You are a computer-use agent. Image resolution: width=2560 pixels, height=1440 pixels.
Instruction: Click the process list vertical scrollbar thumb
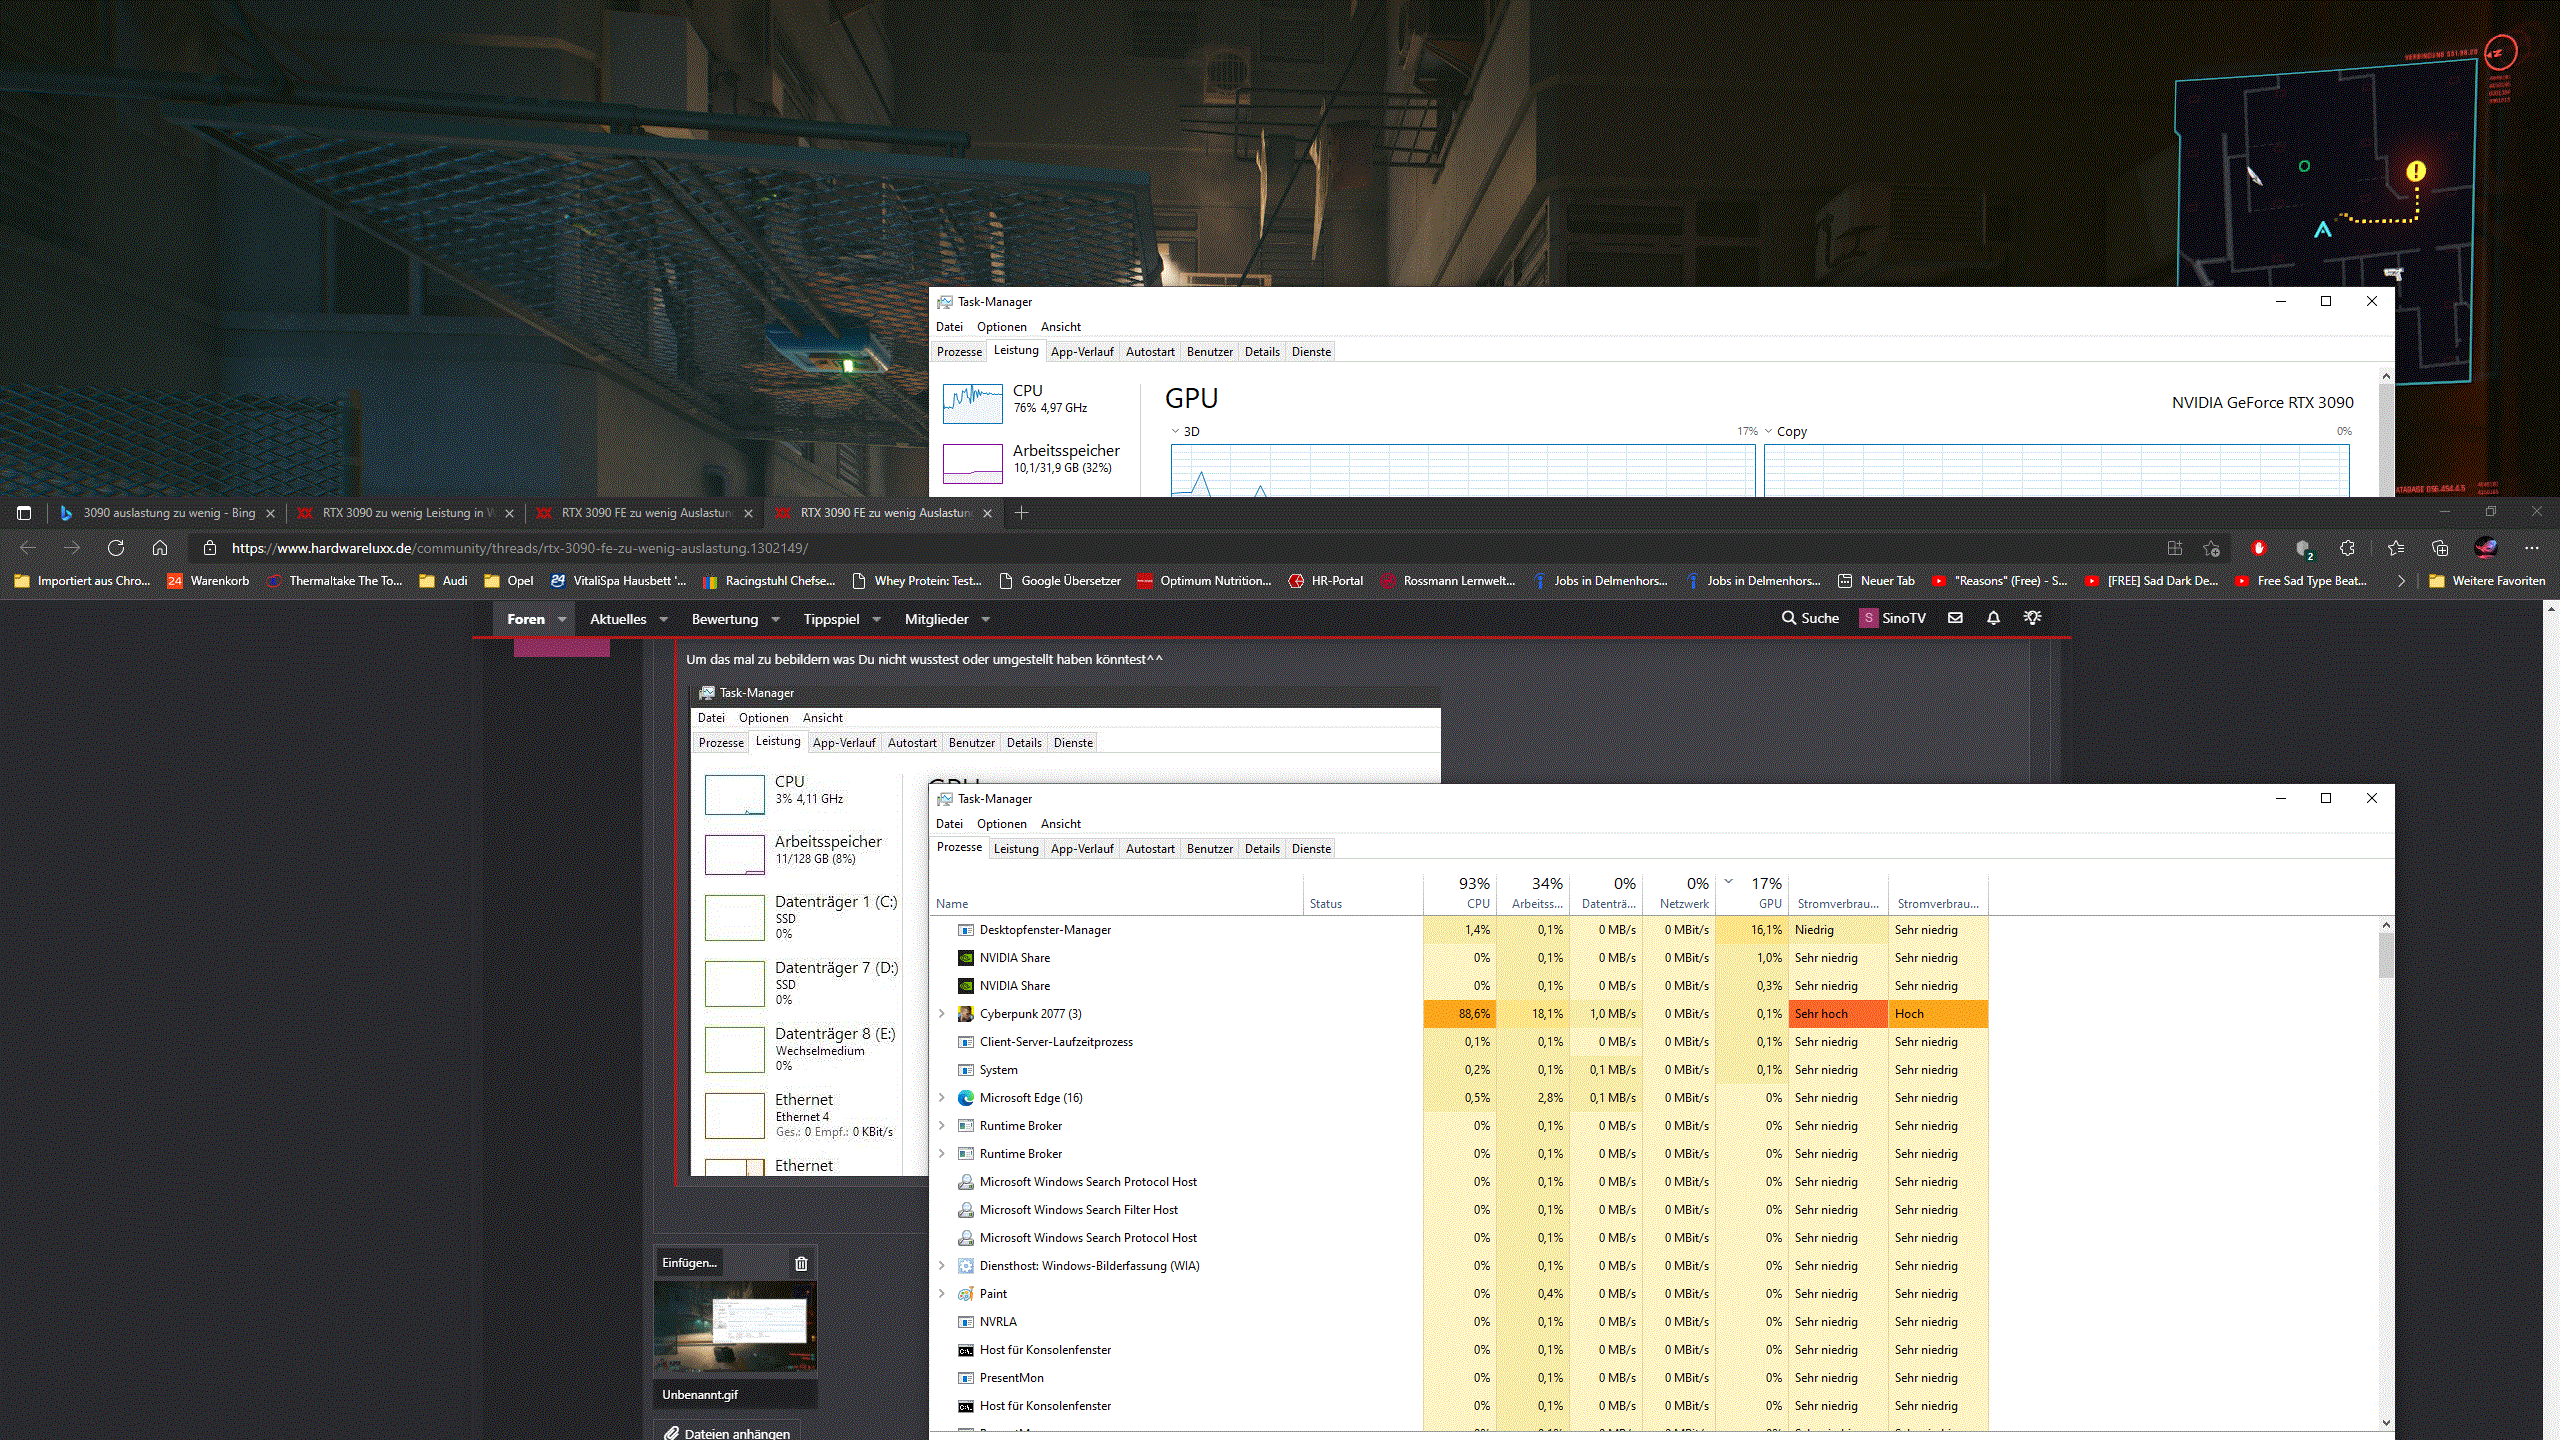click(2386, 956)
